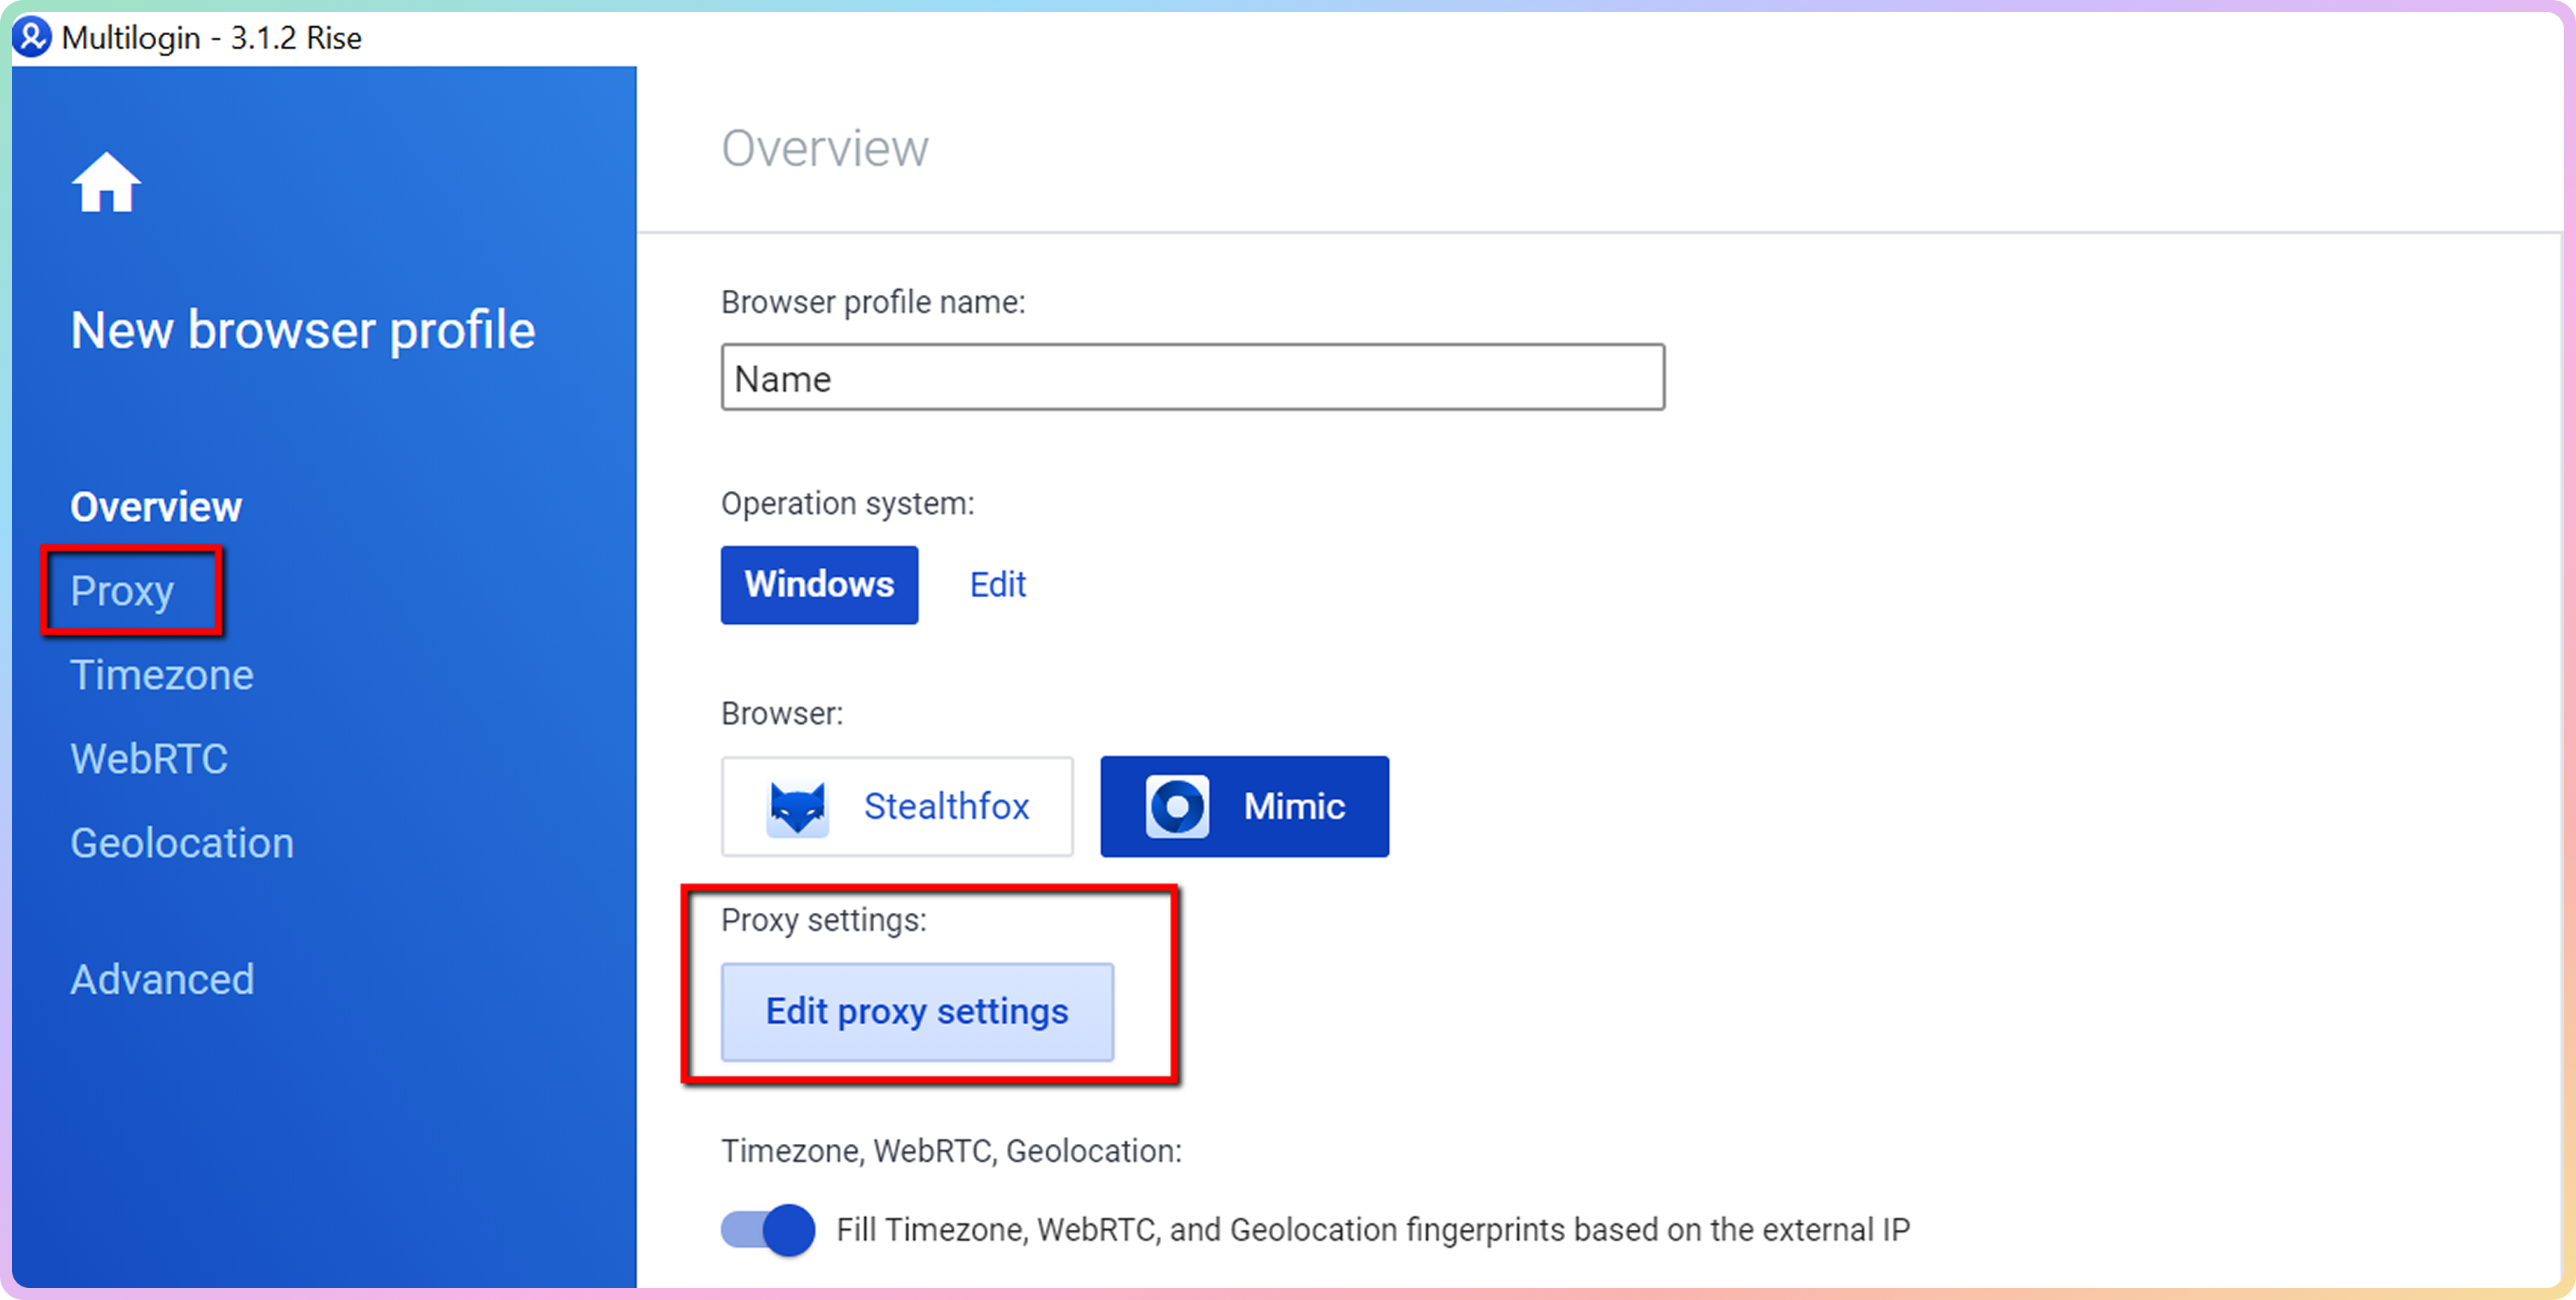Switch to the WebRTC section
The height and width of the screenshot is (1300, 2576).
(x=149, y=759)
